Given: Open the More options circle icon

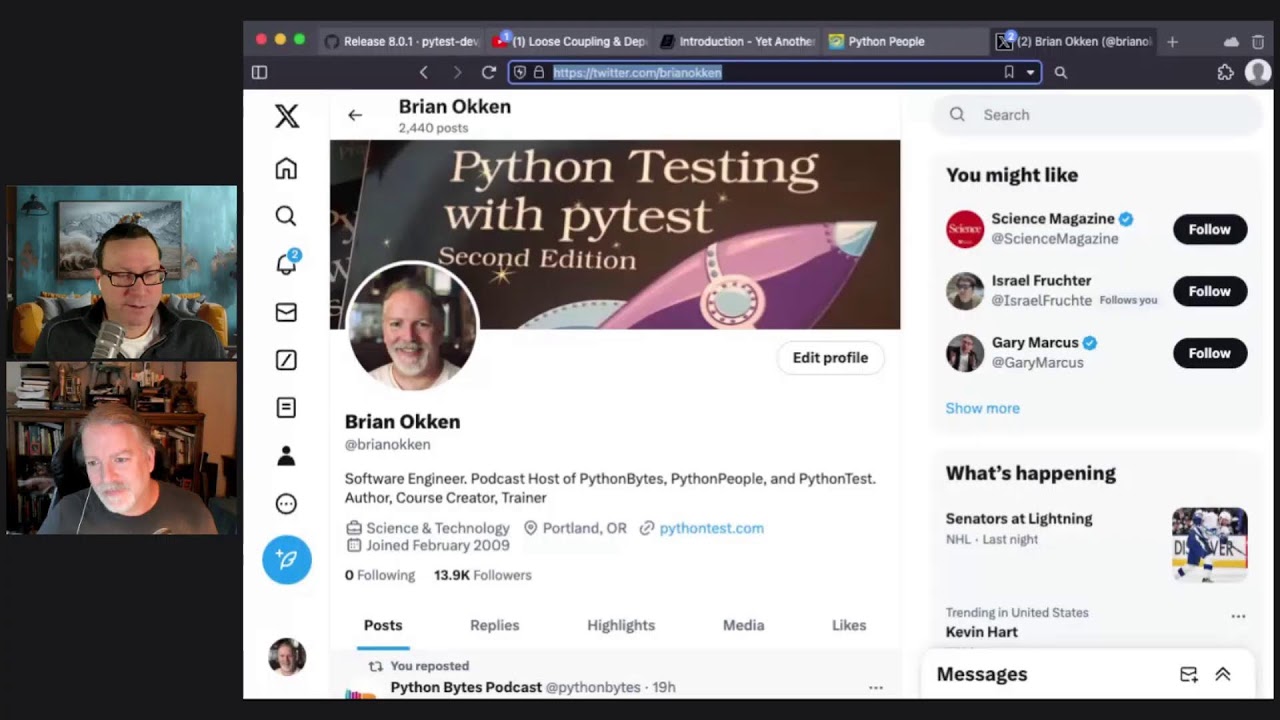Looking at the screenshot, I should (x=286, y=503).
